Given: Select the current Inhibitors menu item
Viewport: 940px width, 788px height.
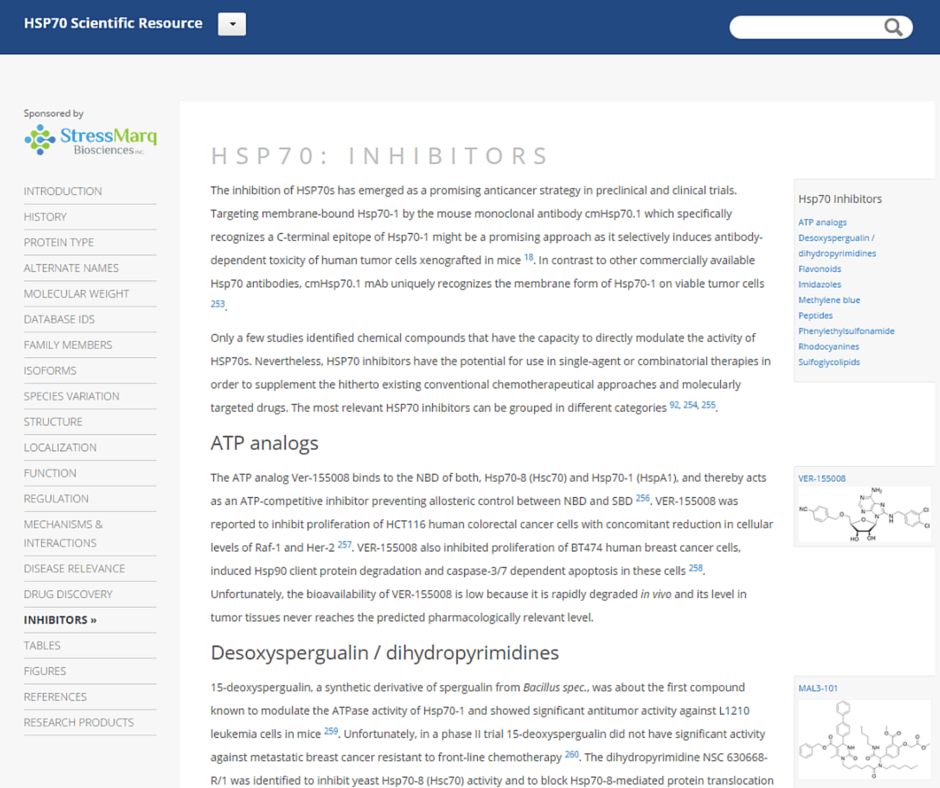Looking at the screenshot, I should pyautogui.click(x=60, y=620).
